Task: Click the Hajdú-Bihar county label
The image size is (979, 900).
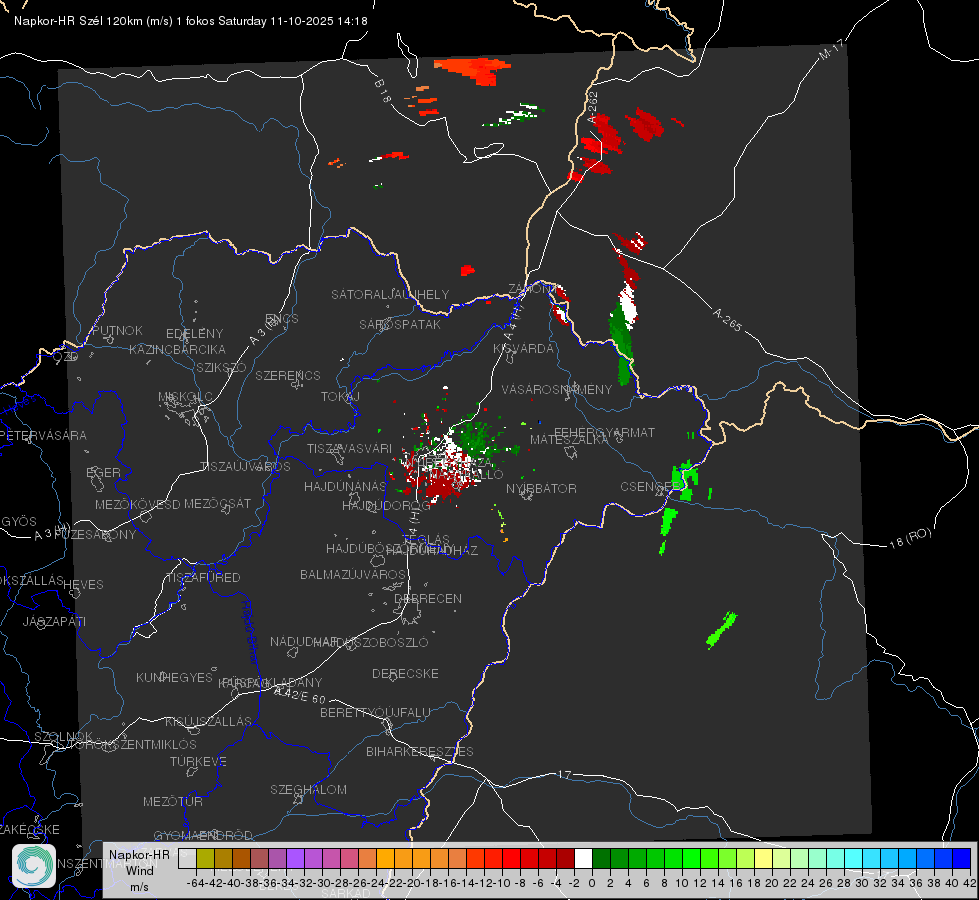Action: (250, 632)
